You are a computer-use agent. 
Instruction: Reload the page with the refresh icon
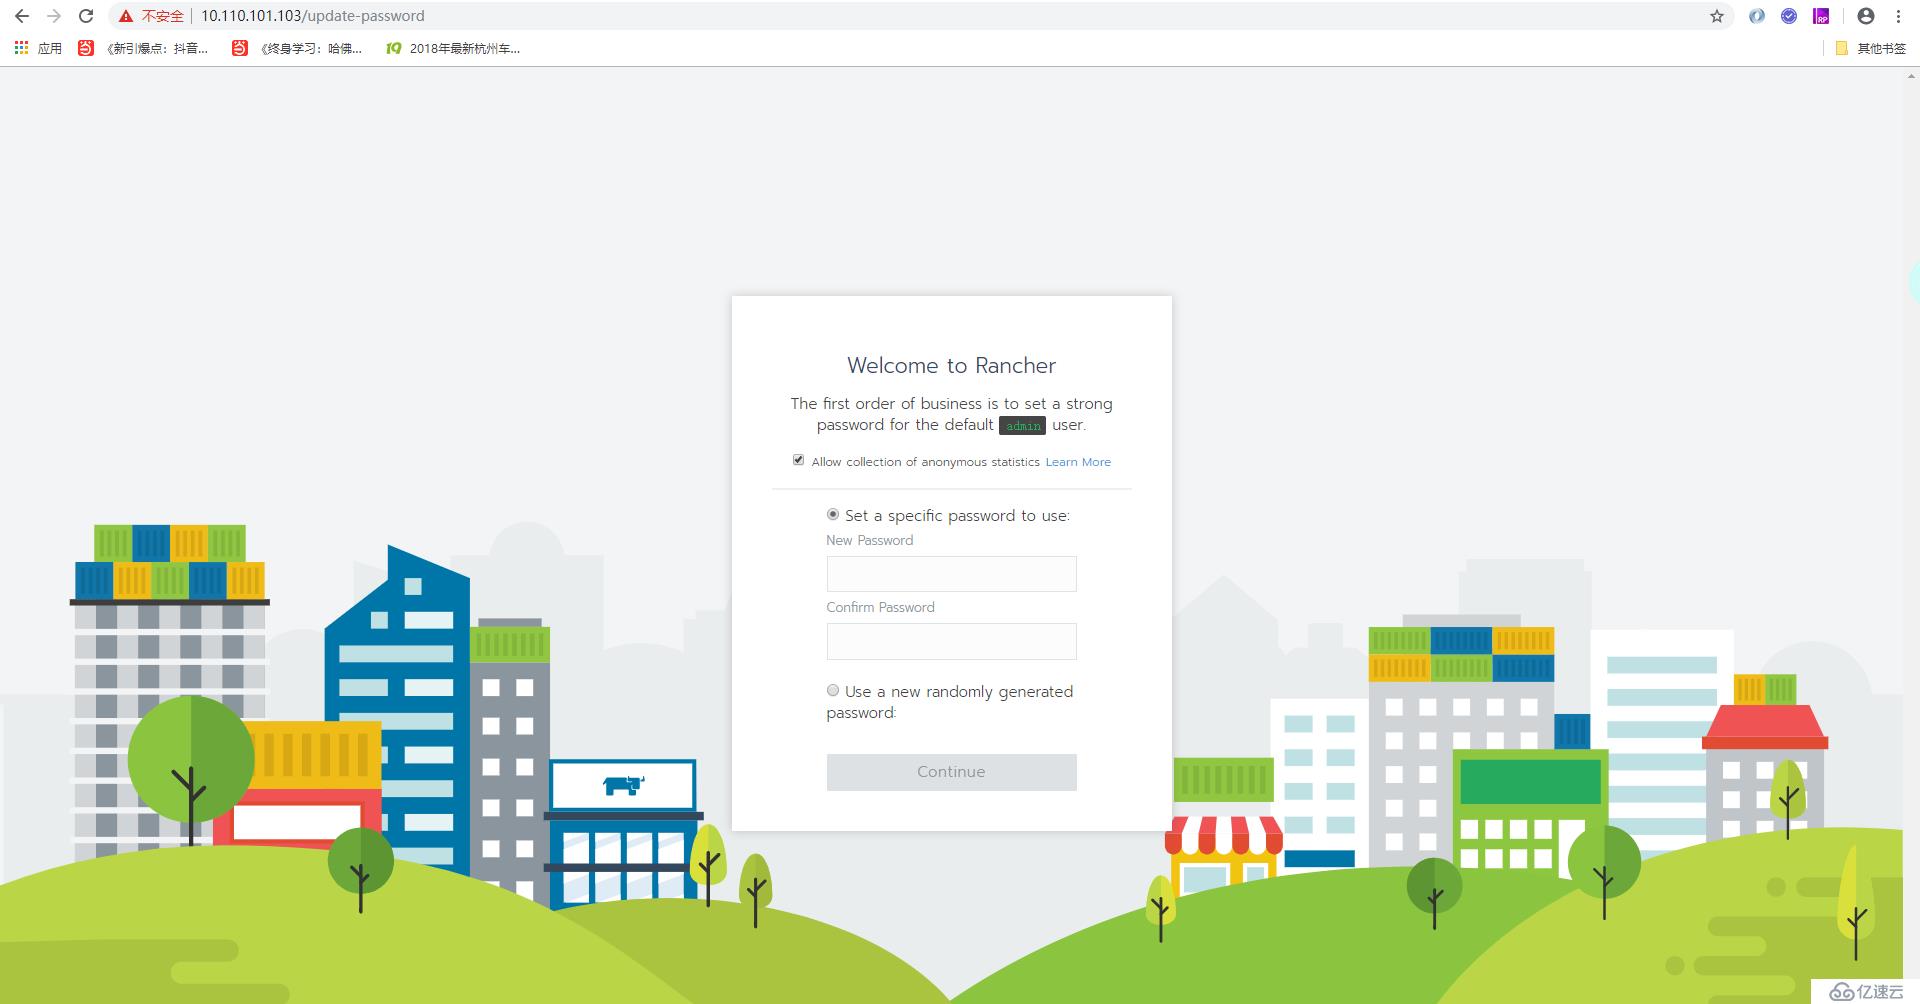click(x=86, y=16)
